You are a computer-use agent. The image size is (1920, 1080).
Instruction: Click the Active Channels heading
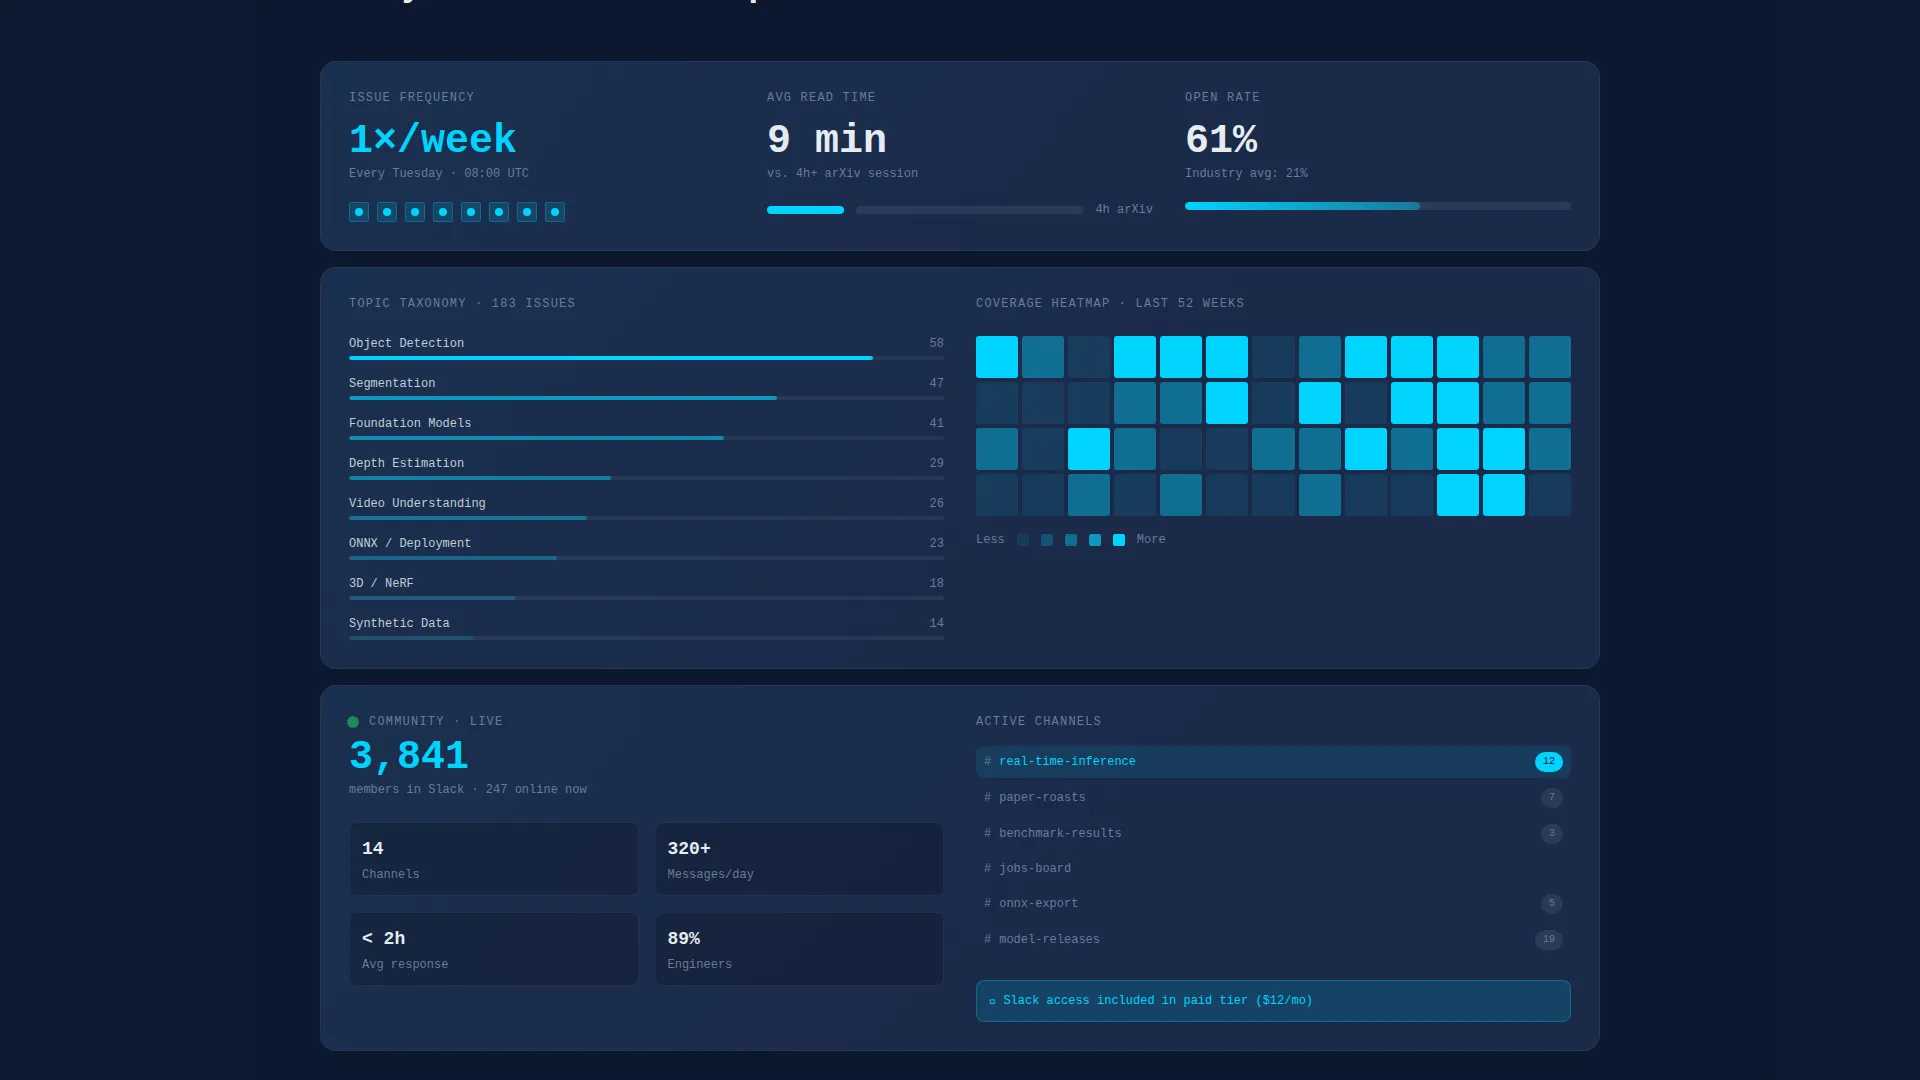pos(1038,721)
